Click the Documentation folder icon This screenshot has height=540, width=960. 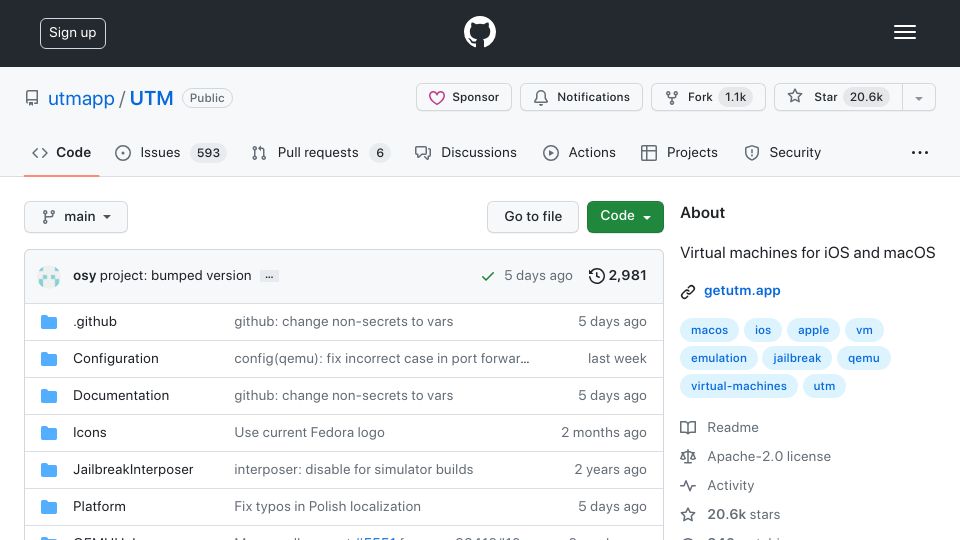[49, 396]
